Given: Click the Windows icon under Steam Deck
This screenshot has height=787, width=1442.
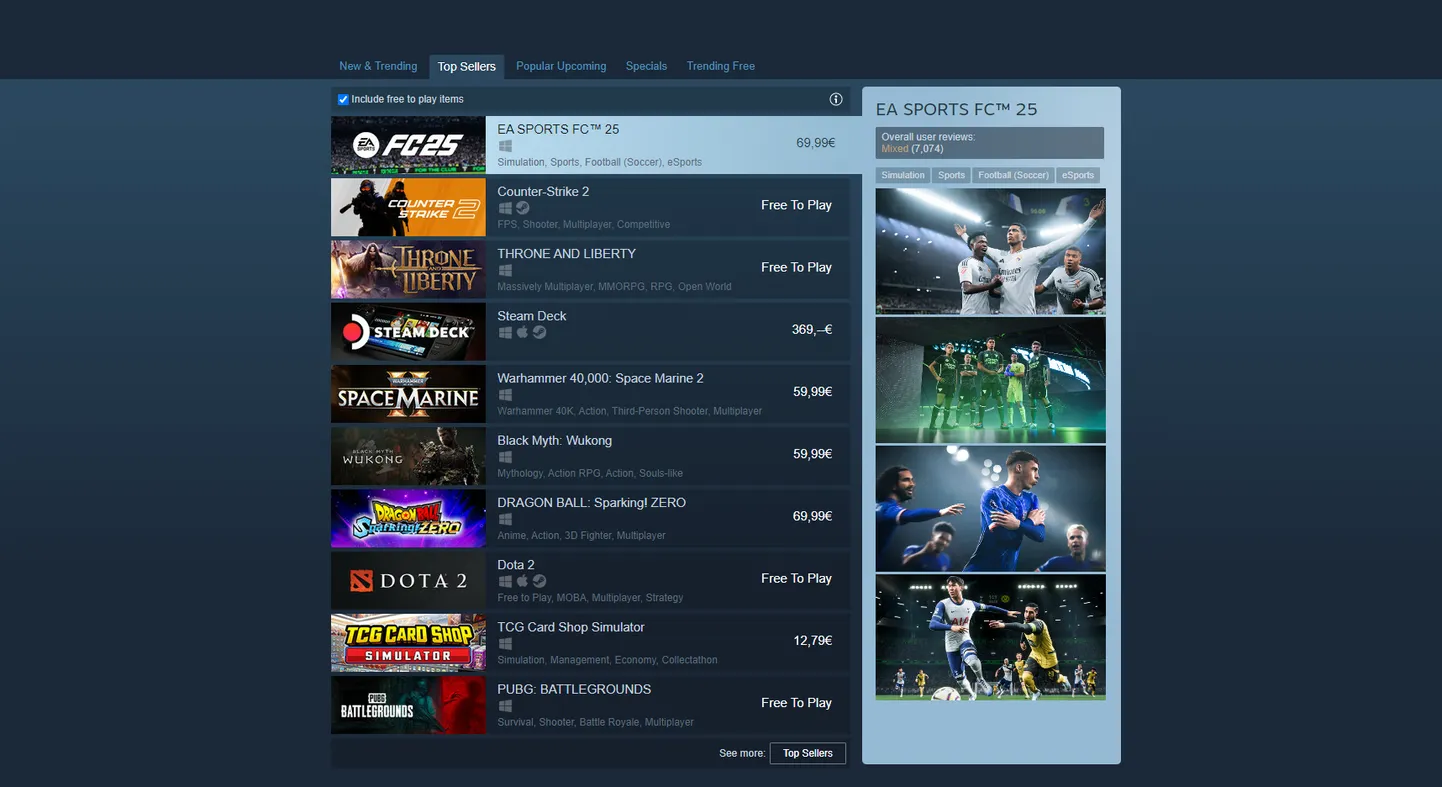Looking at the screenshot, I should click(x=505, y=332).
